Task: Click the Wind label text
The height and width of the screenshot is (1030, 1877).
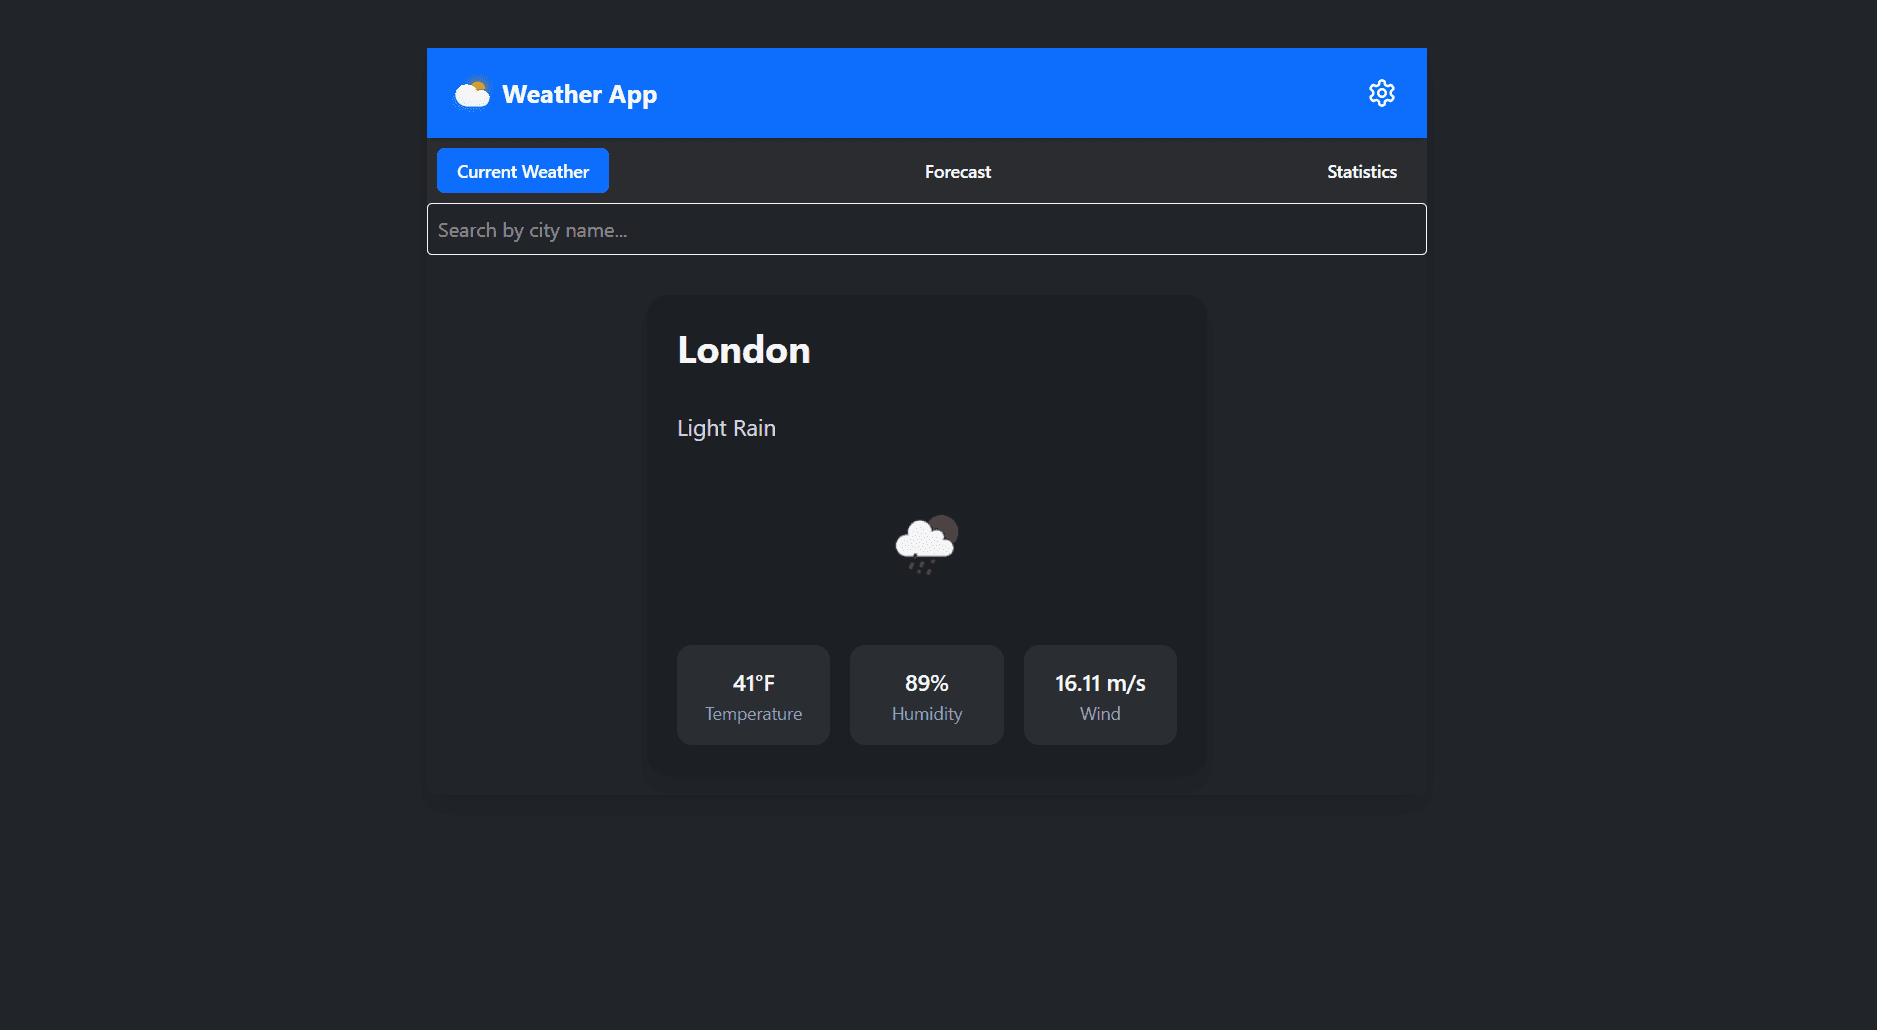Action: 1100,713
